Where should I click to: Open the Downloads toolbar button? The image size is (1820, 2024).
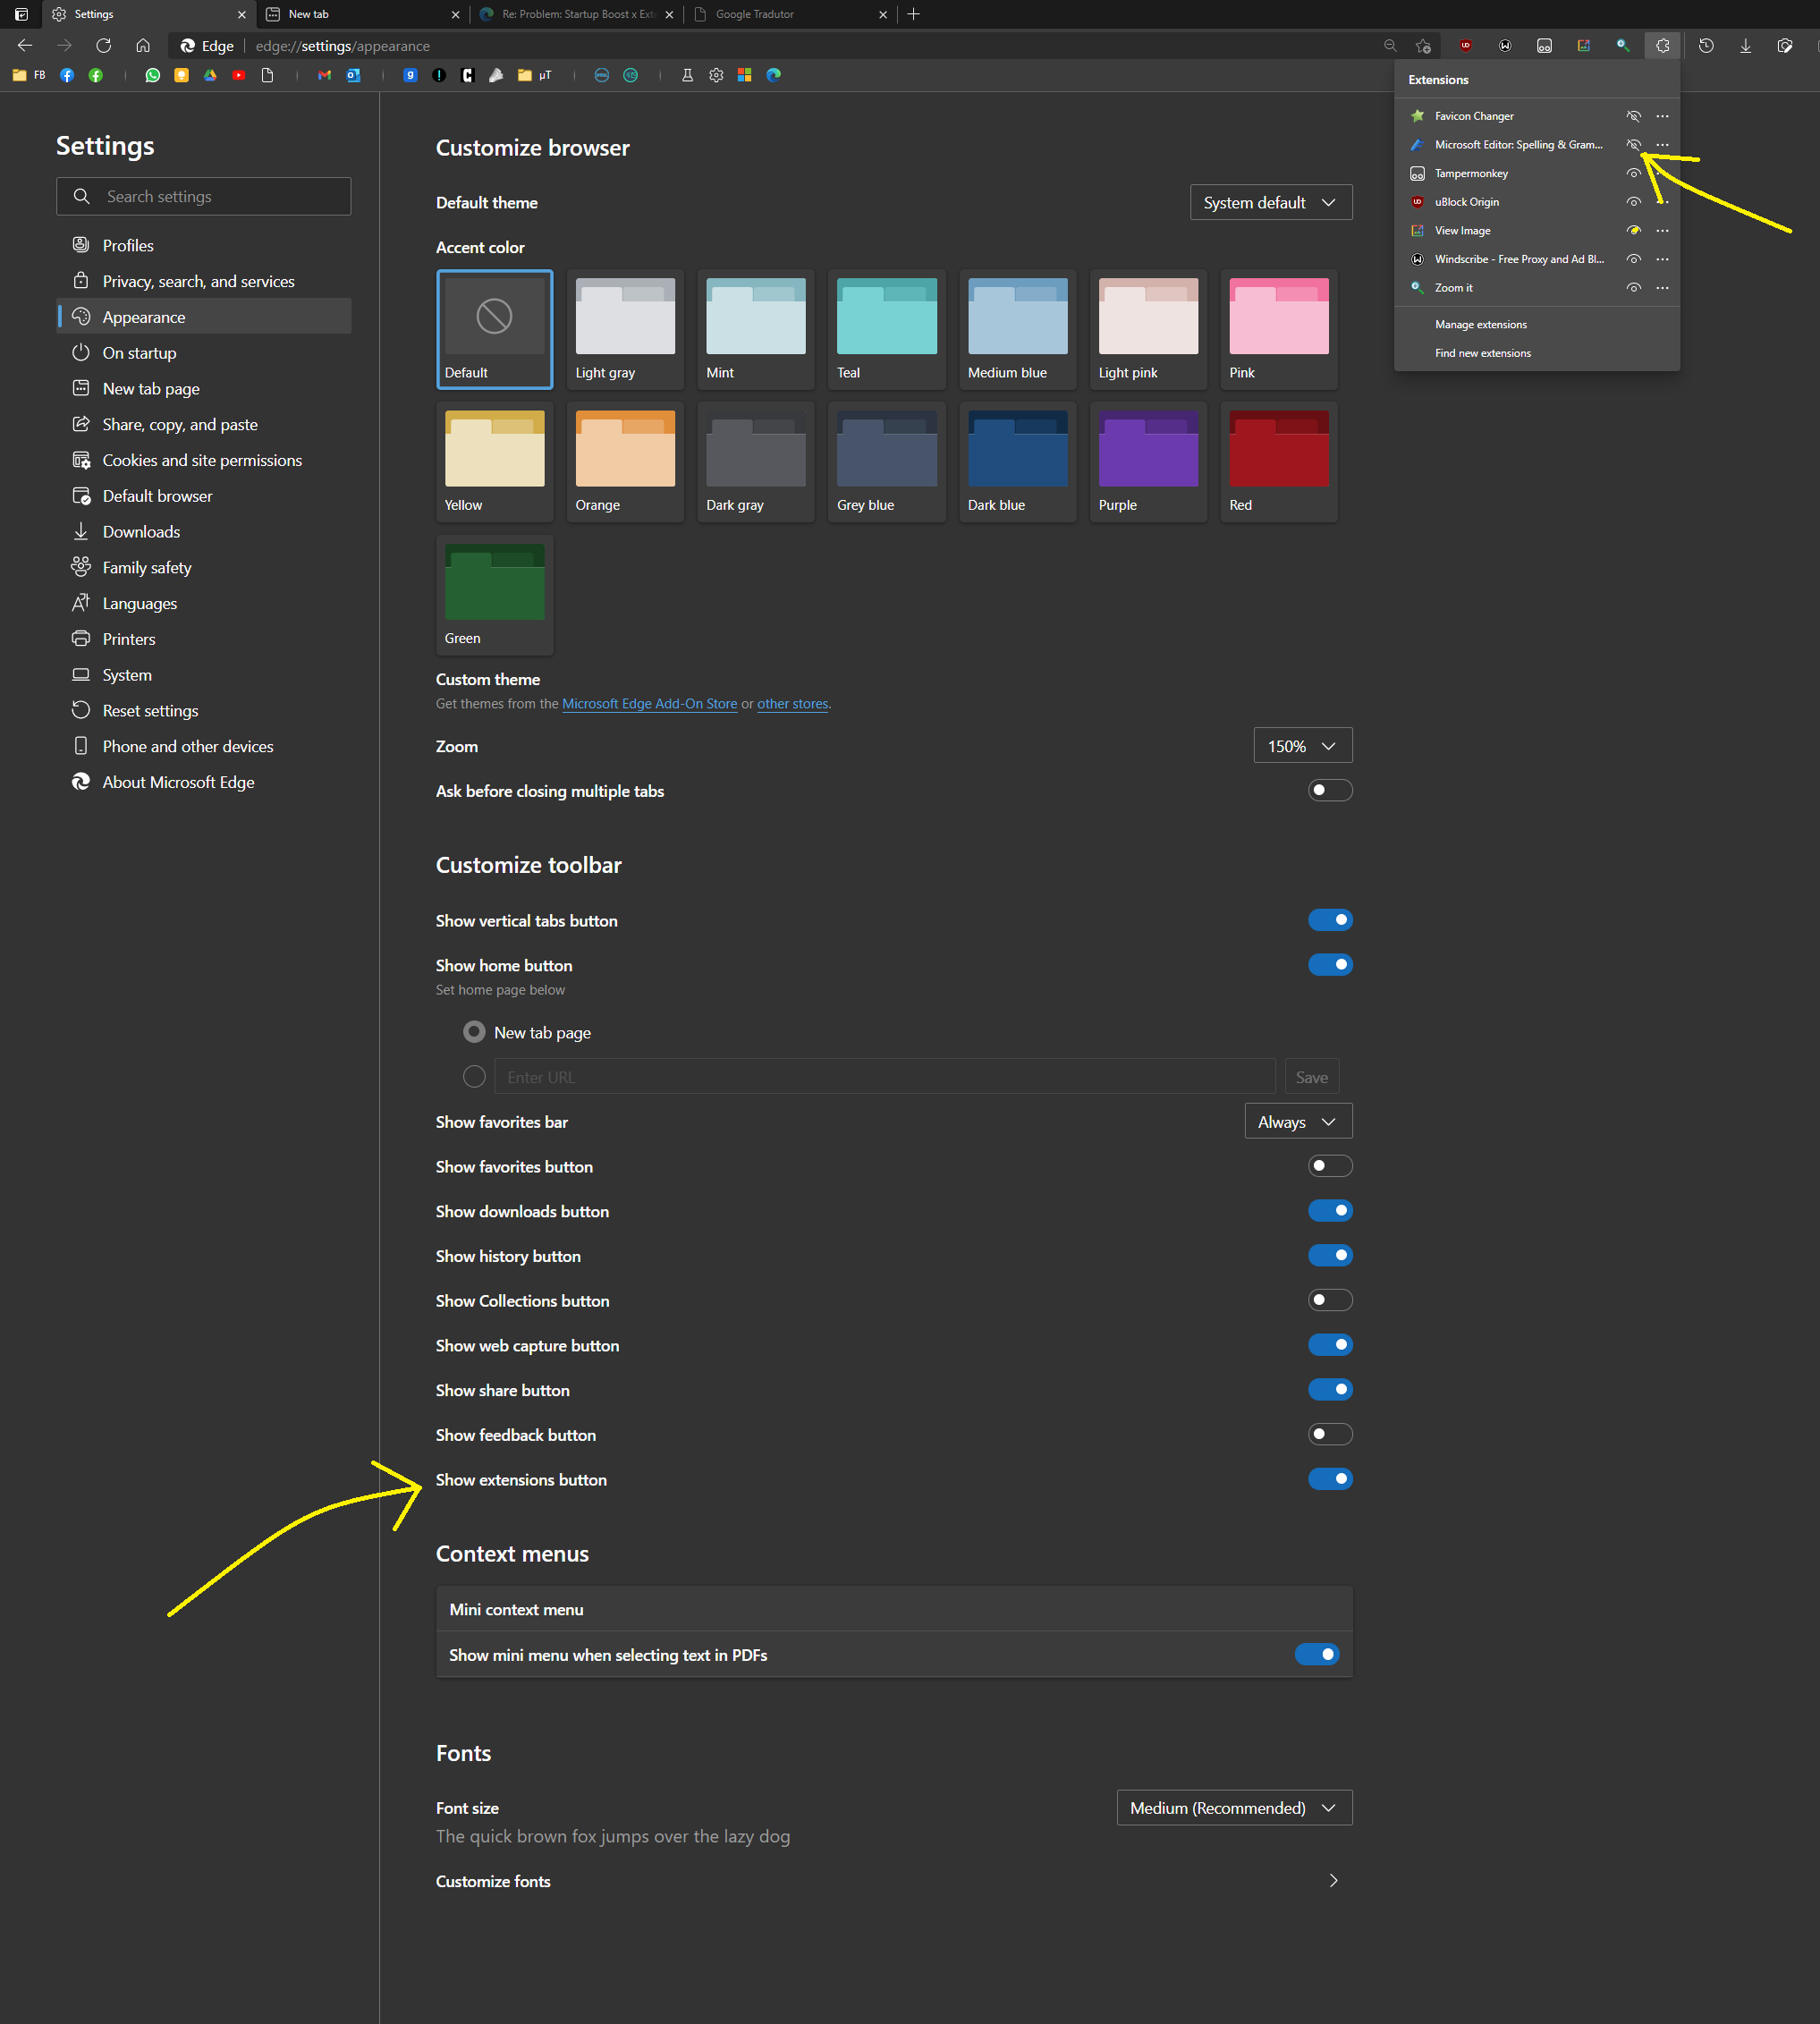pos(1745,46)
